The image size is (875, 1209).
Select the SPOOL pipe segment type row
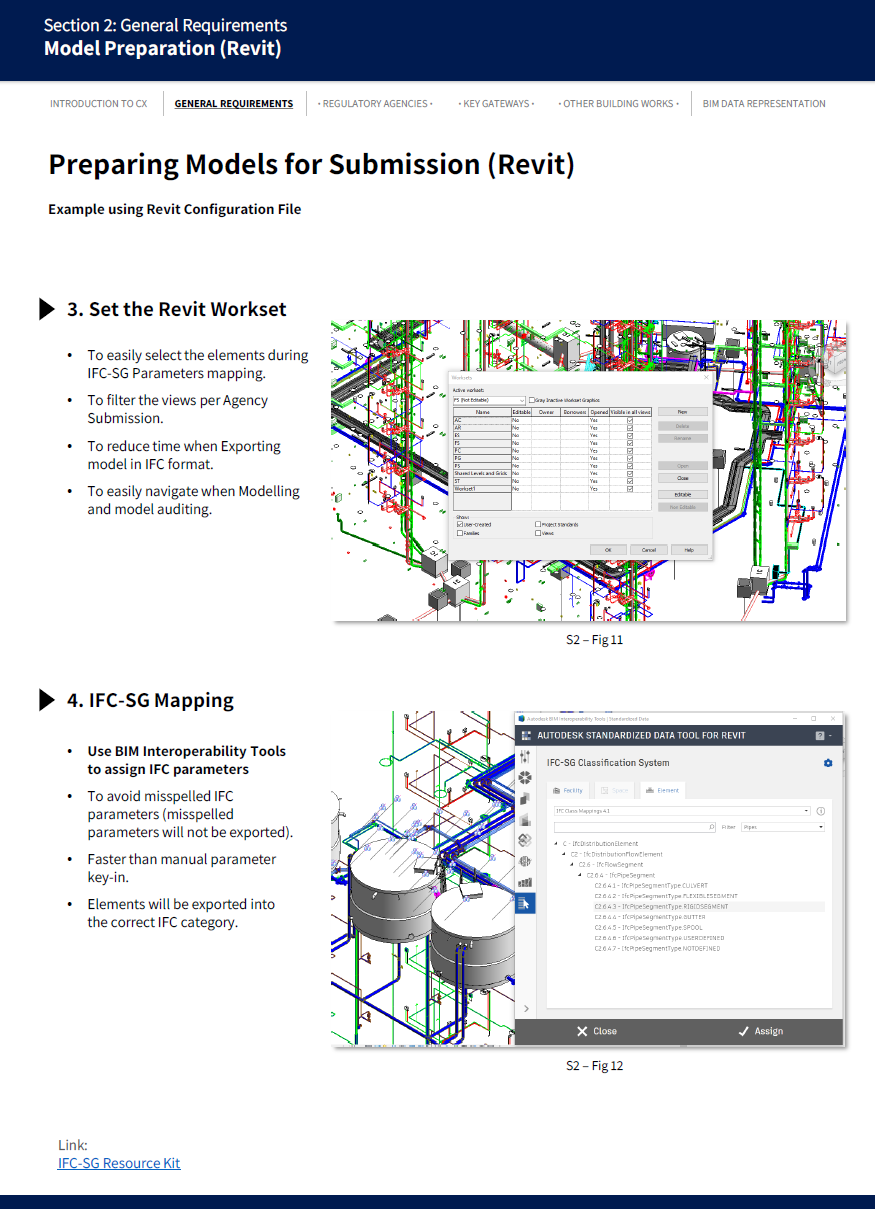[649, 927]
